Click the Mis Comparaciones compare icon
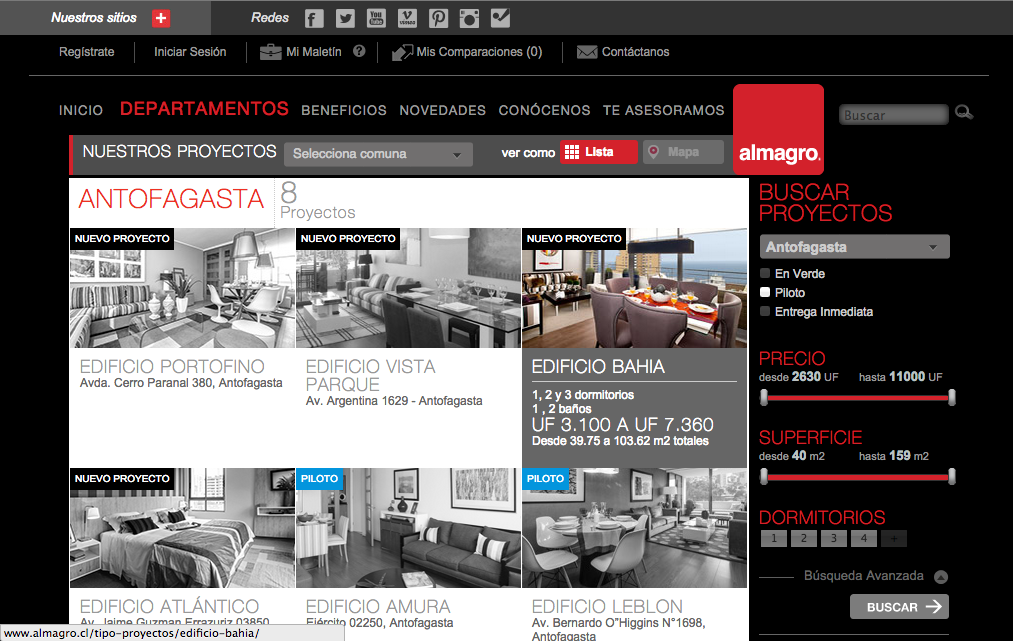 pos(402,52)
